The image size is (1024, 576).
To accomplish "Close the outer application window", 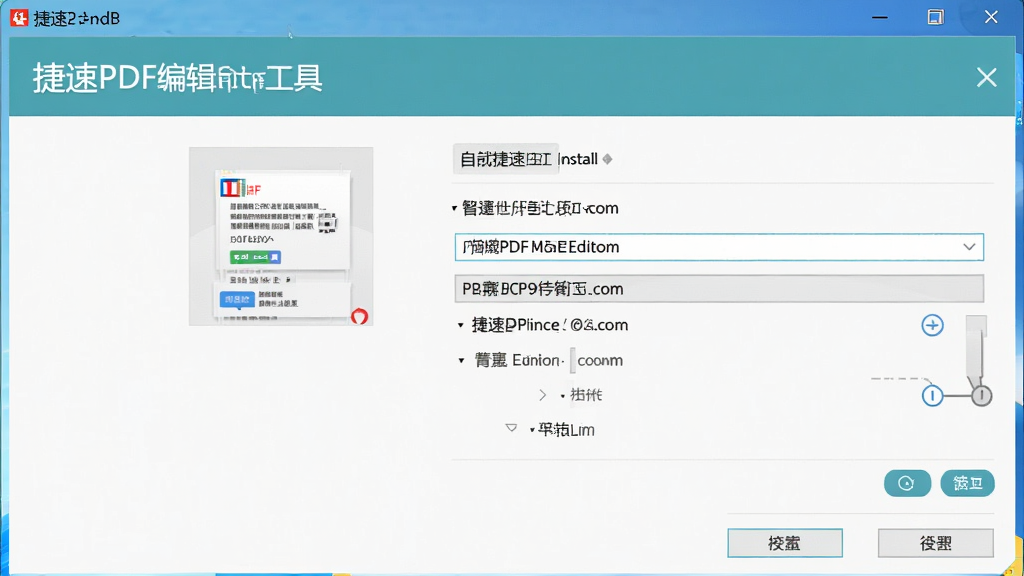I will tap(991, 18).
